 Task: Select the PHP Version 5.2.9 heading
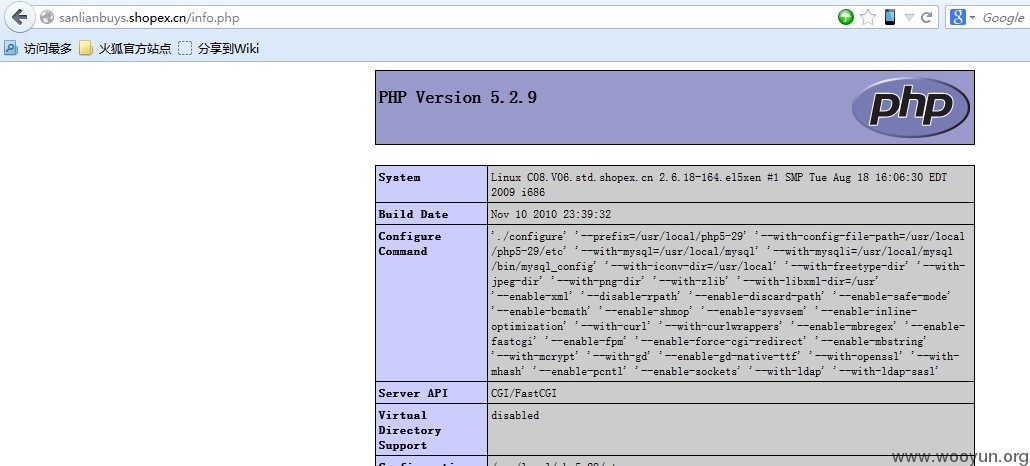(x=458, y=98)
